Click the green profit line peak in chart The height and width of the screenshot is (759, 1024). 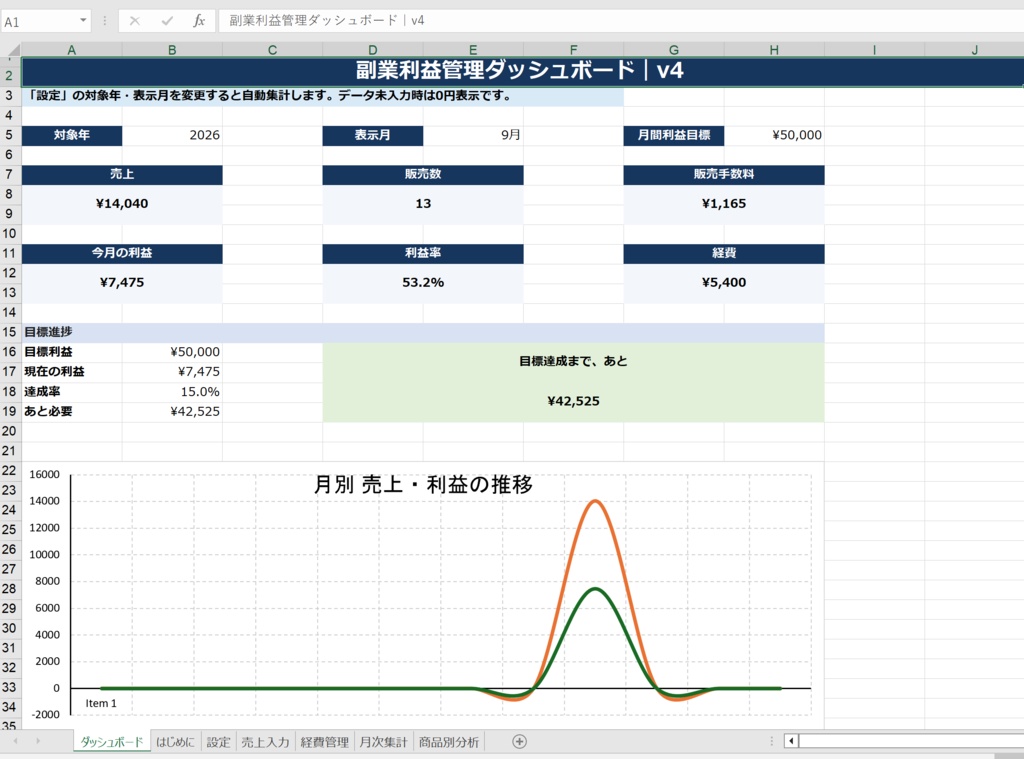pyautogui.click(x=596, y=589)
